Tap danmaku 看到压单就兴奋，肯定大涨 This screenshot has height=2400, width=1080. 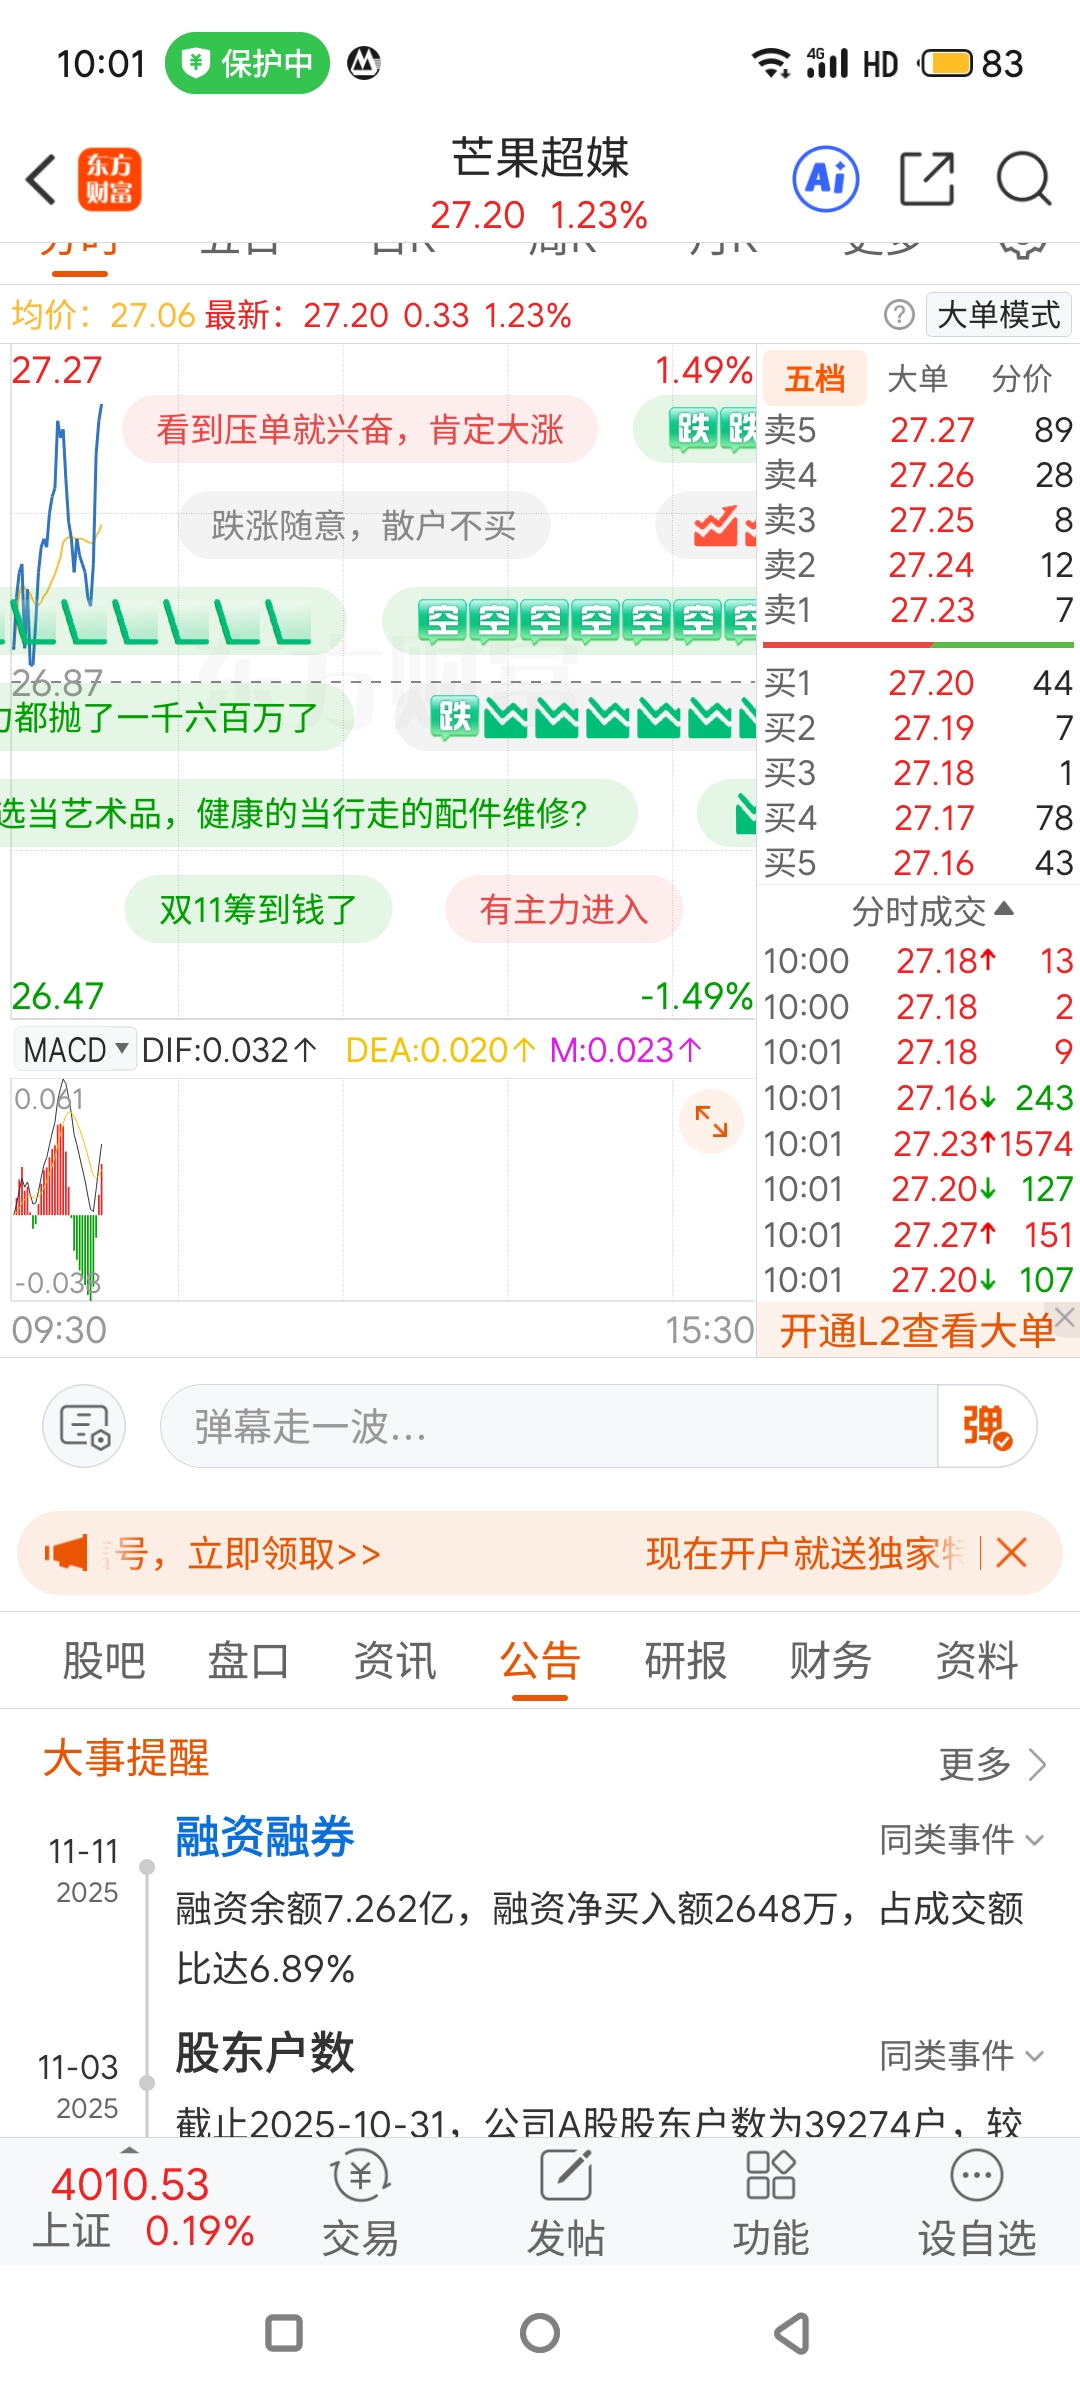coord(360,430)
